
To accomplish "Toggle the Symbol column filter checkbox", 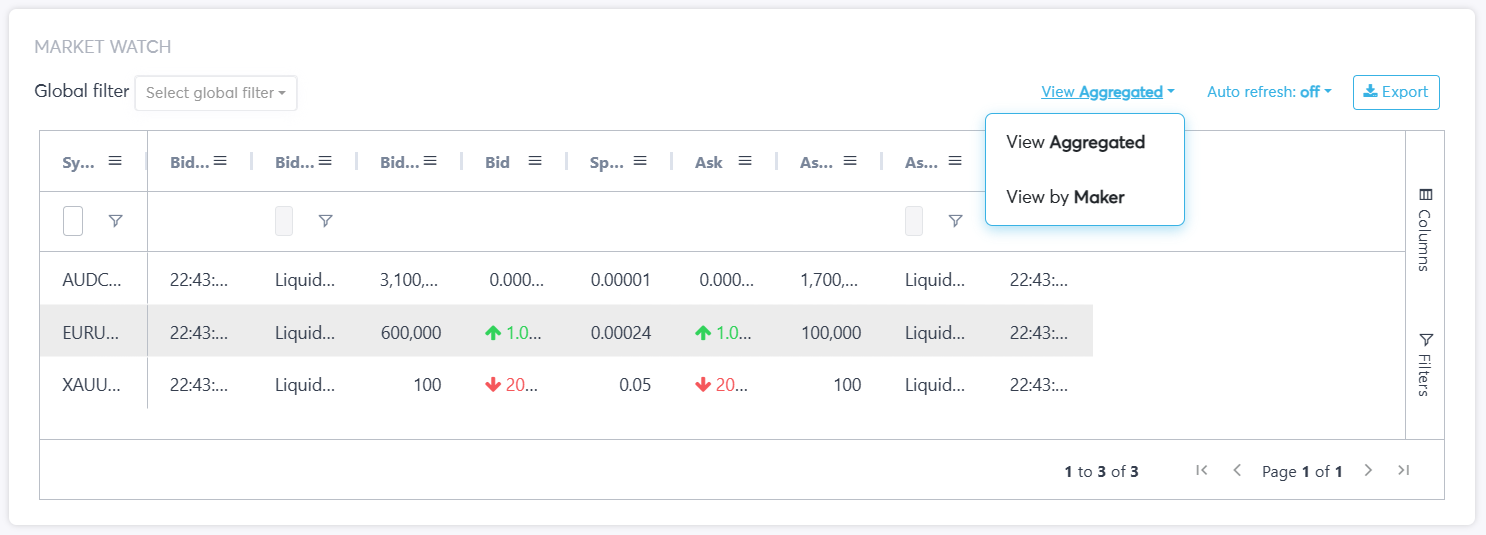I will coord(73,221).
